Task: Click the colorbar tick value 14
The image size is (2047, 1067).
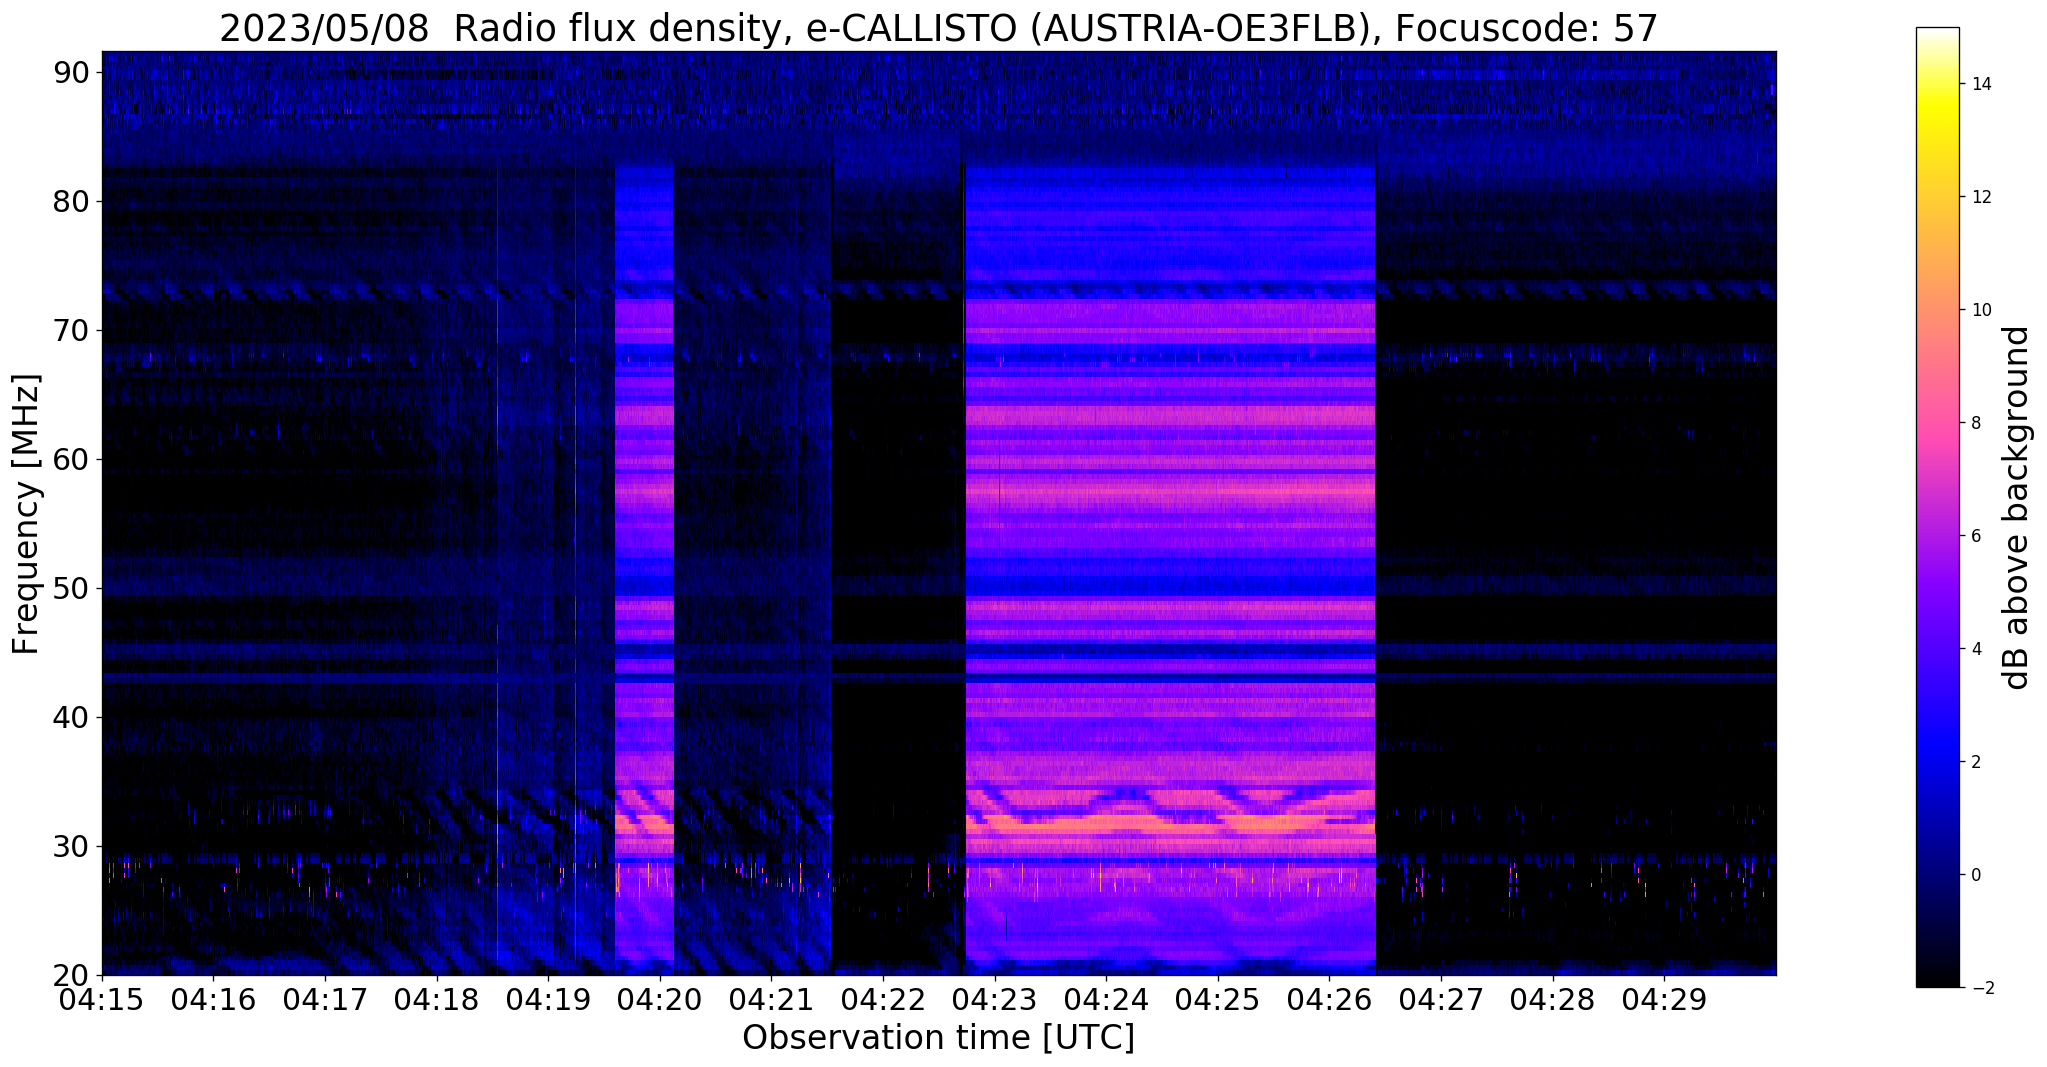Action: click(1980, 84)
